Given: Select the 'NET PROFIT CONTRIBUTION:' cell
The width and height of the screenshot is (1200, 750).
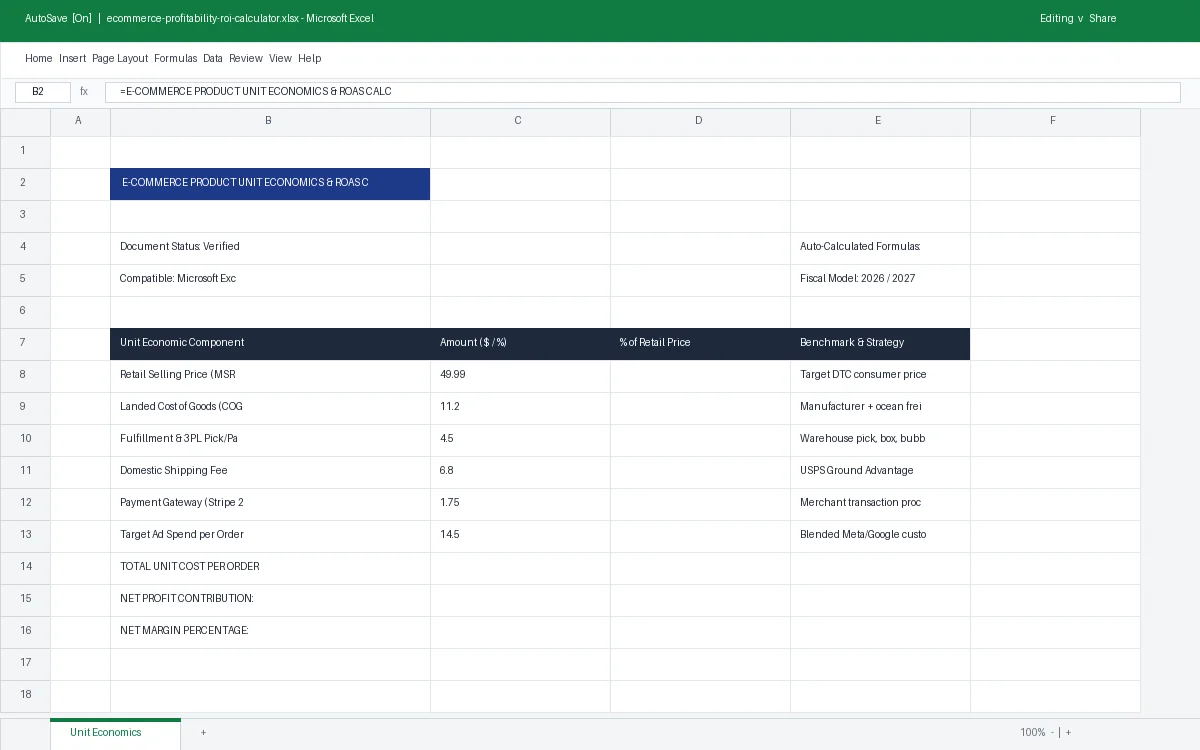Looking at the screenshot, I should coord(270,599).
